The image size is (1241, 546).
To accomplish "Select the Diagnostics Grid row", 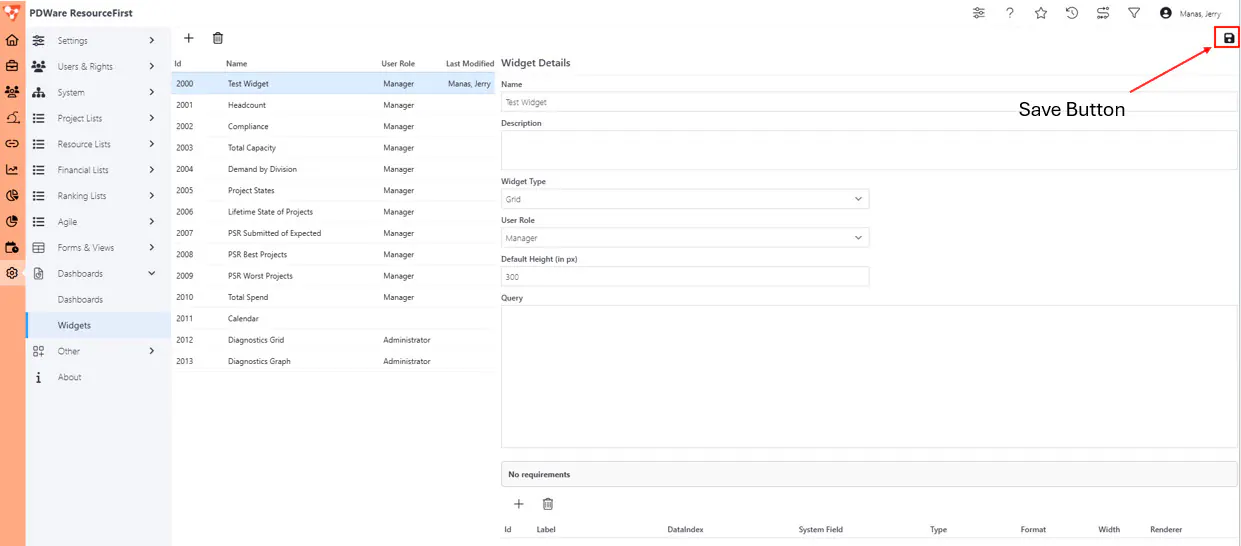I will [x=333, y=340].
